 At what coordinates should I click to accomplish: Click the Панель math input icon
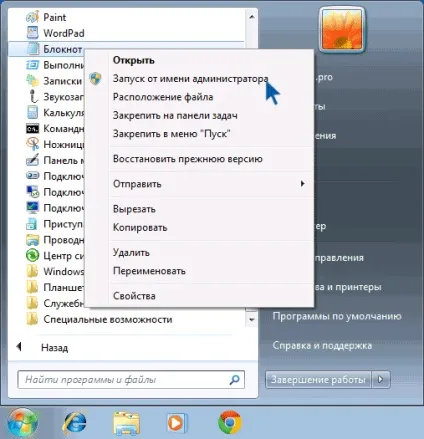click(32, 160)
